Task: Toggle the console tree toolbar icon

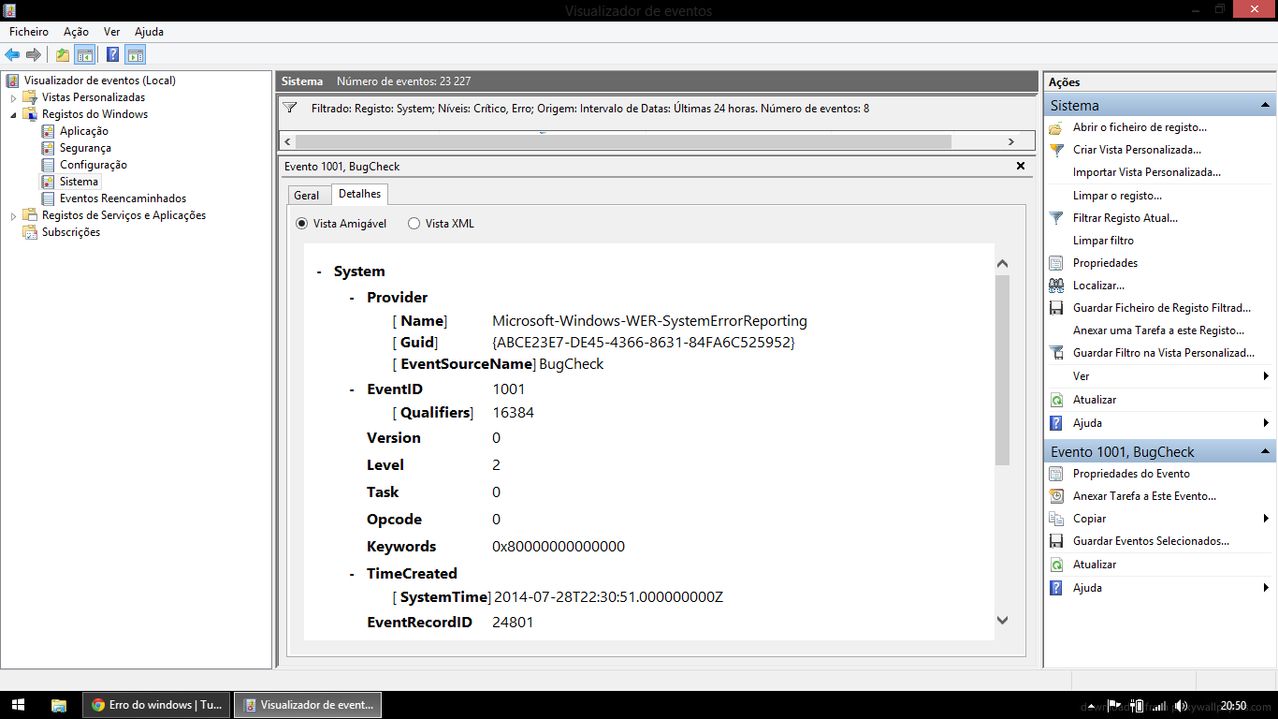Action: [x=85, y=55]
